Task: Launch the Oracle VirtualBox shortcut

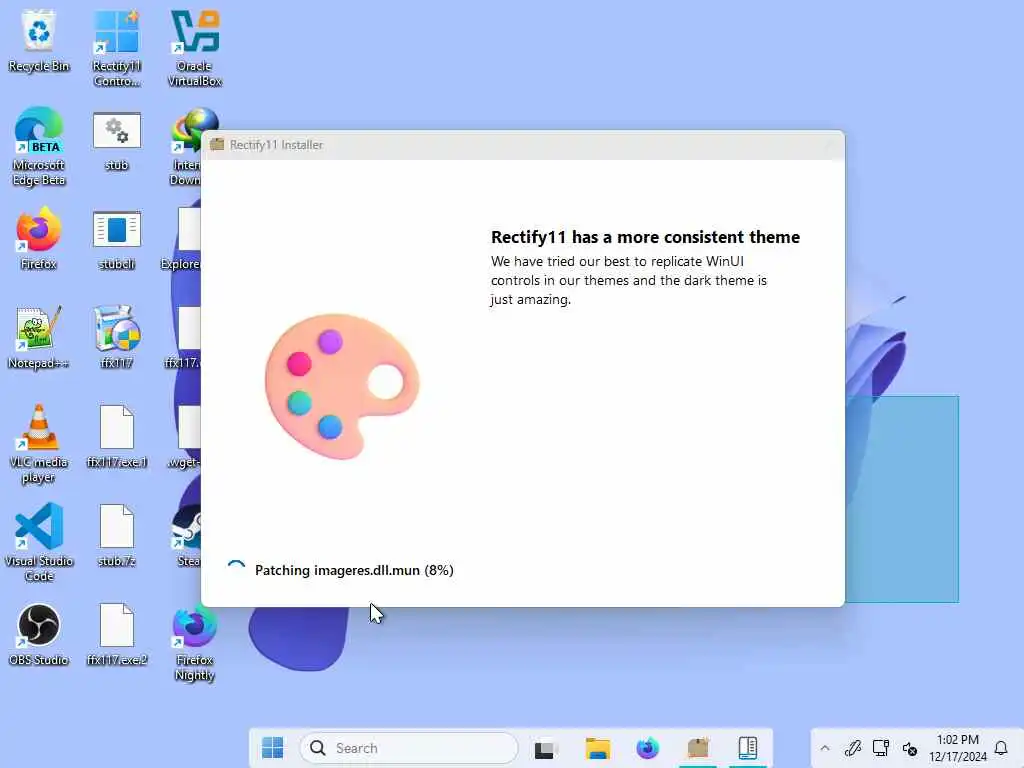Action: pos(195,48)
